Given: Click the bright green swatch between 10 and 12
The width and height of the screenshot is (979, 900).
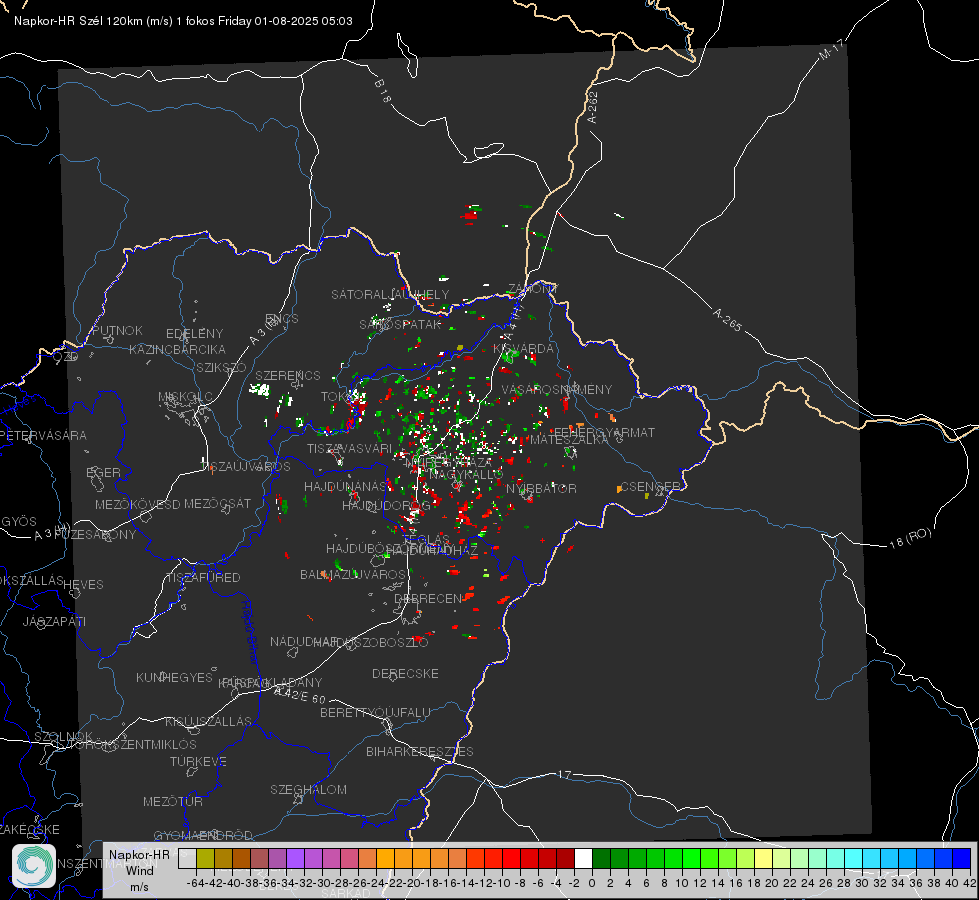Looking at the screenshot, I should click(x=691, y=859).
